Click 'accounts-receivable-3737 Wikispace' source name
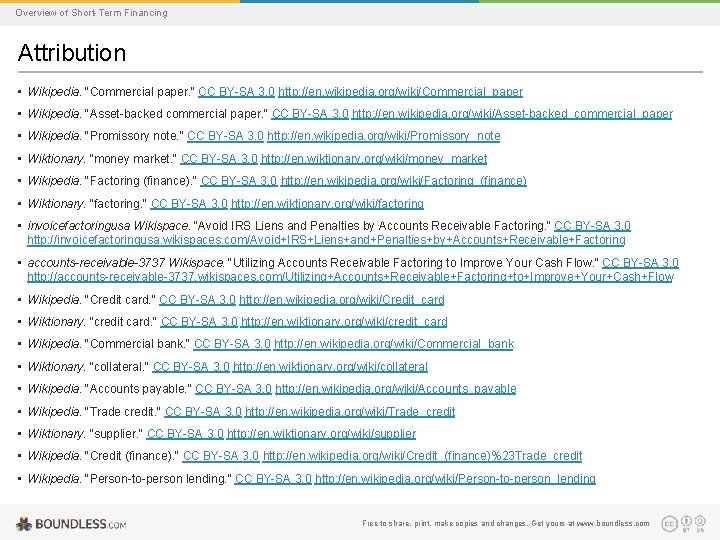This screenshot has width=720, height=540. [125, 263]
